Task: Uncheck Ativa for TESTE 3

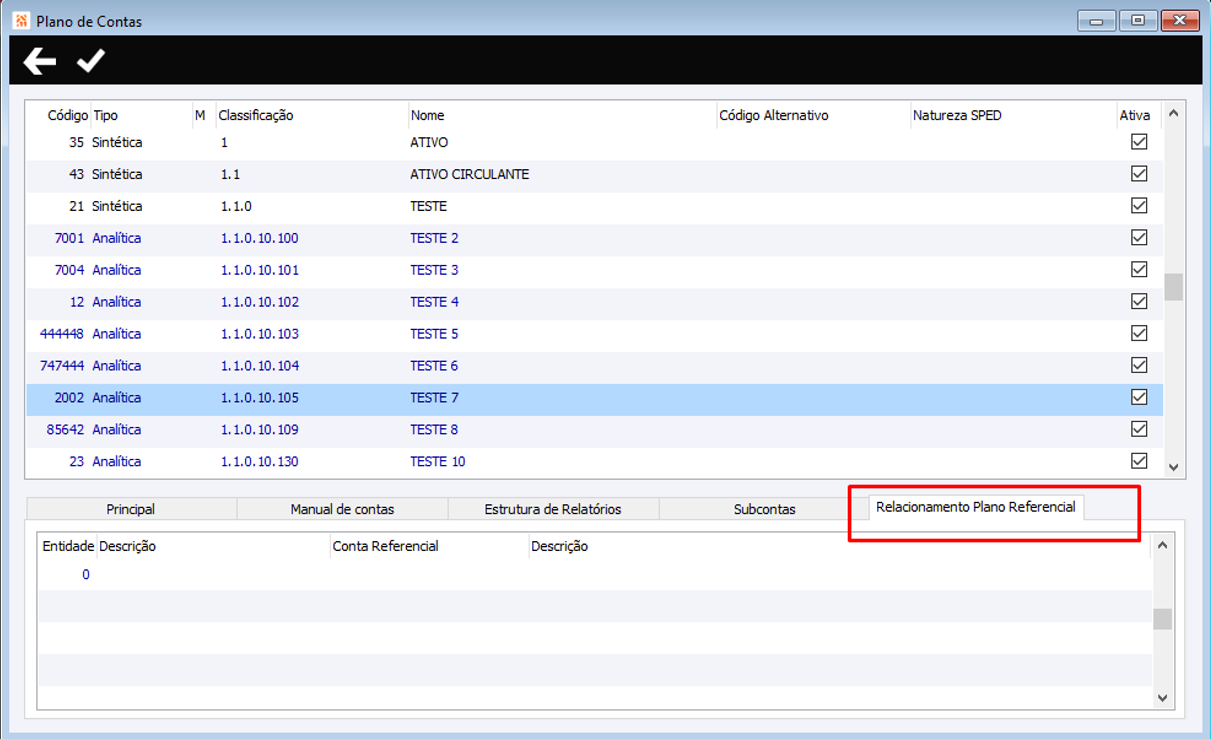Action: pyautogui.click(x=1138, y=270)
